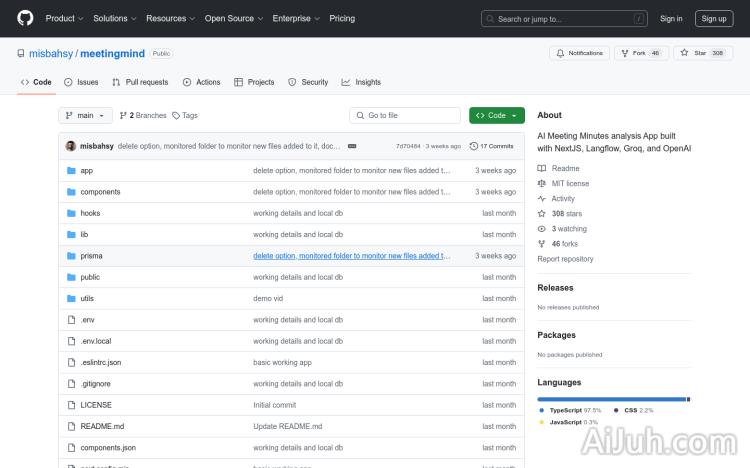Screen dimensions: 750x468
Task: Open the Insights graph tab
Action: 361,82
